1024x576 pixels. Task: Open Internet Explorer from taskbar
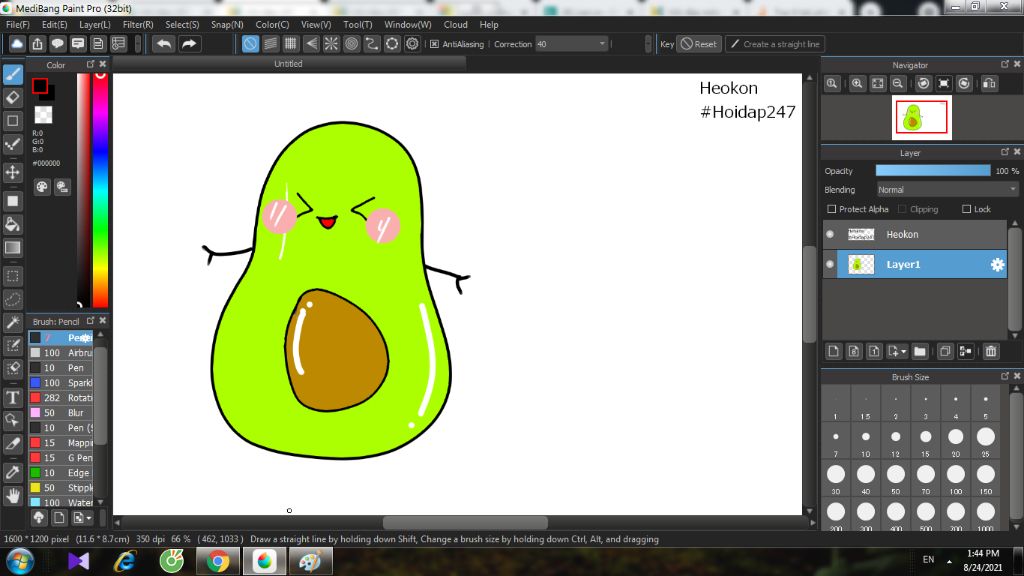[x=125, y=561]
